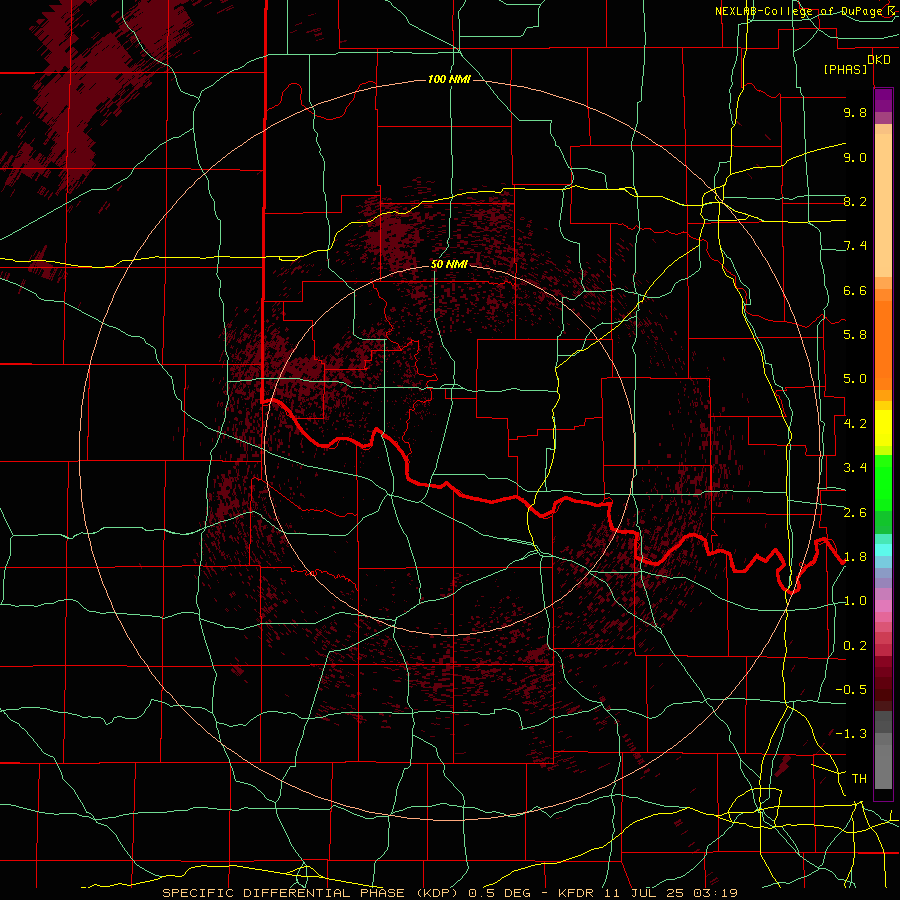Click the 6.6 legend value
This screenshot has height=900, width=900.
(855, 290)
